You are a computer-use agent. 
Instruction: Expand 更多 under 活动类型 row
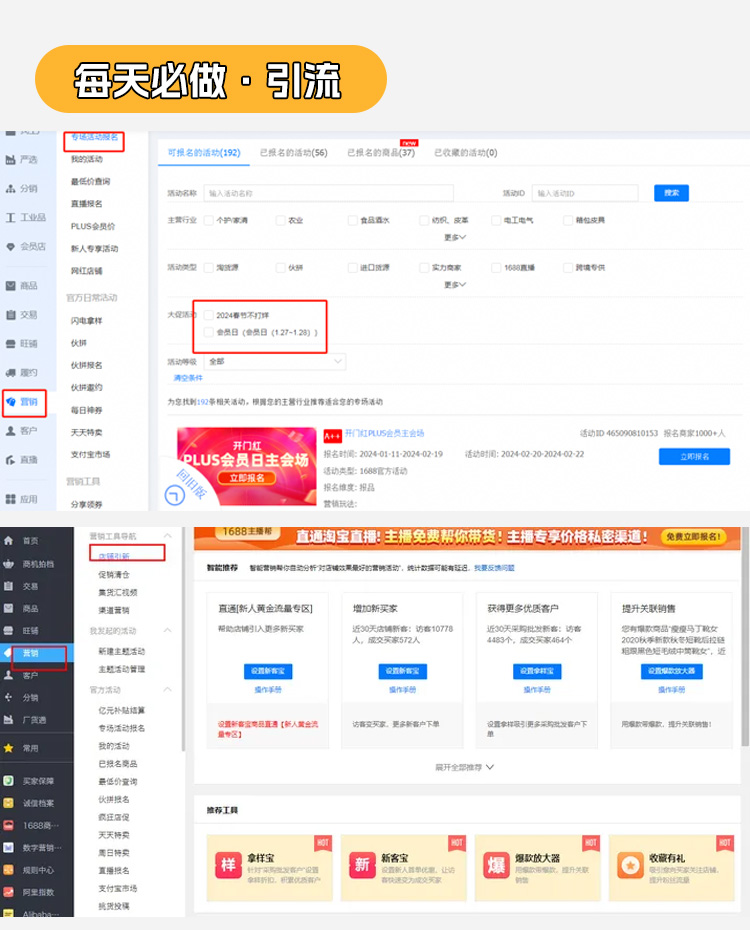pos(455,285)
